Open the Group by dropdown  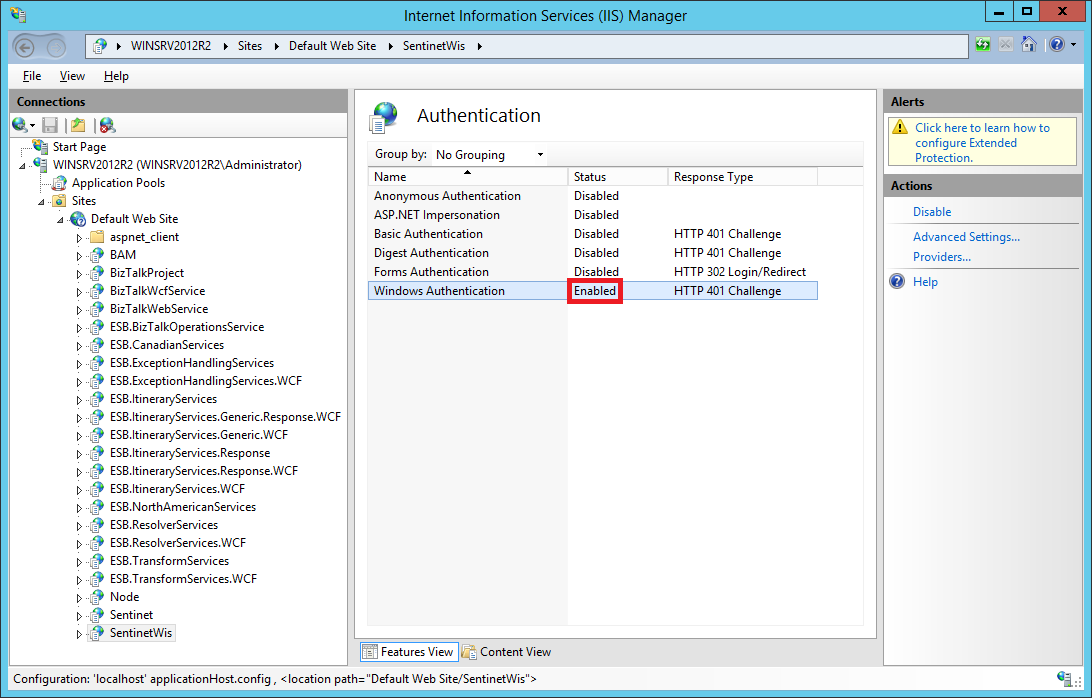coord(490,155)
